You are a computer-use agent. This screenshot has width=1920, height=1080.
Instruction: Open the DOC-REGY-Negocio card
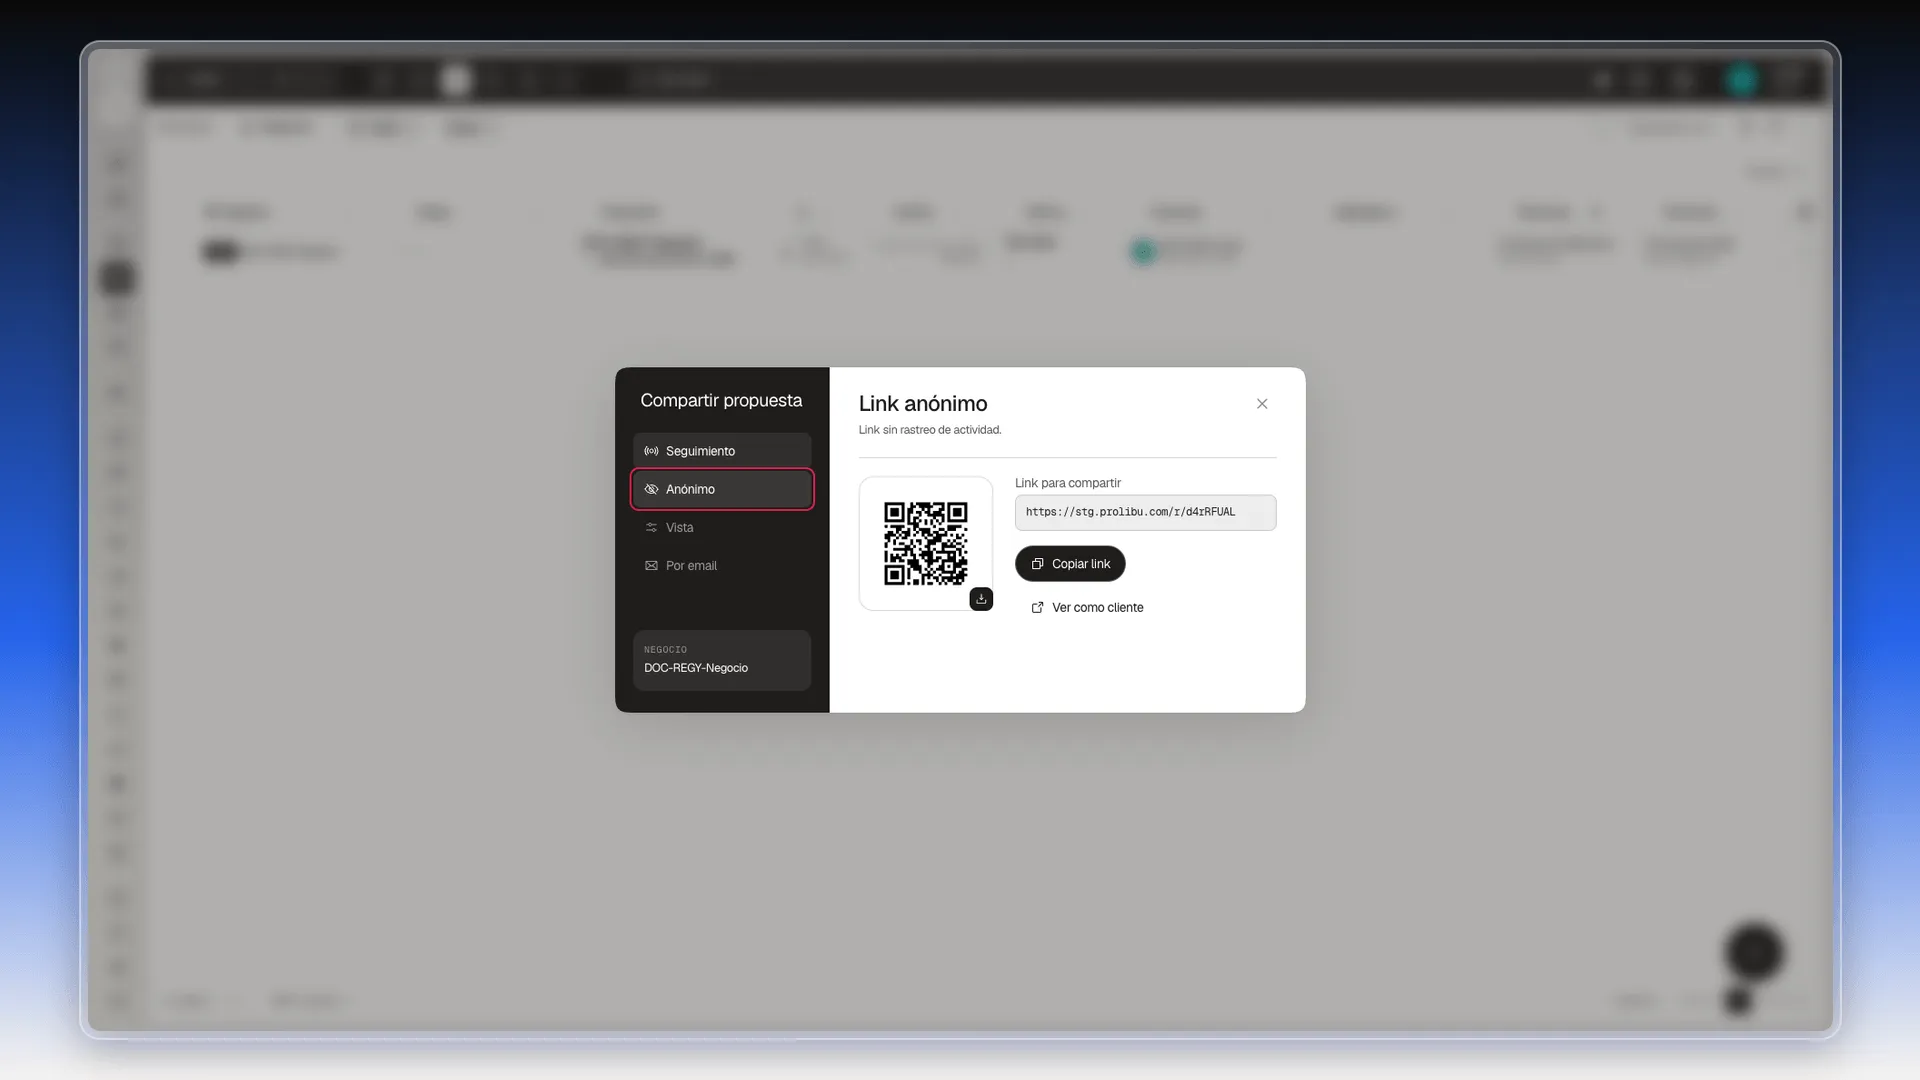click(721, 660)
